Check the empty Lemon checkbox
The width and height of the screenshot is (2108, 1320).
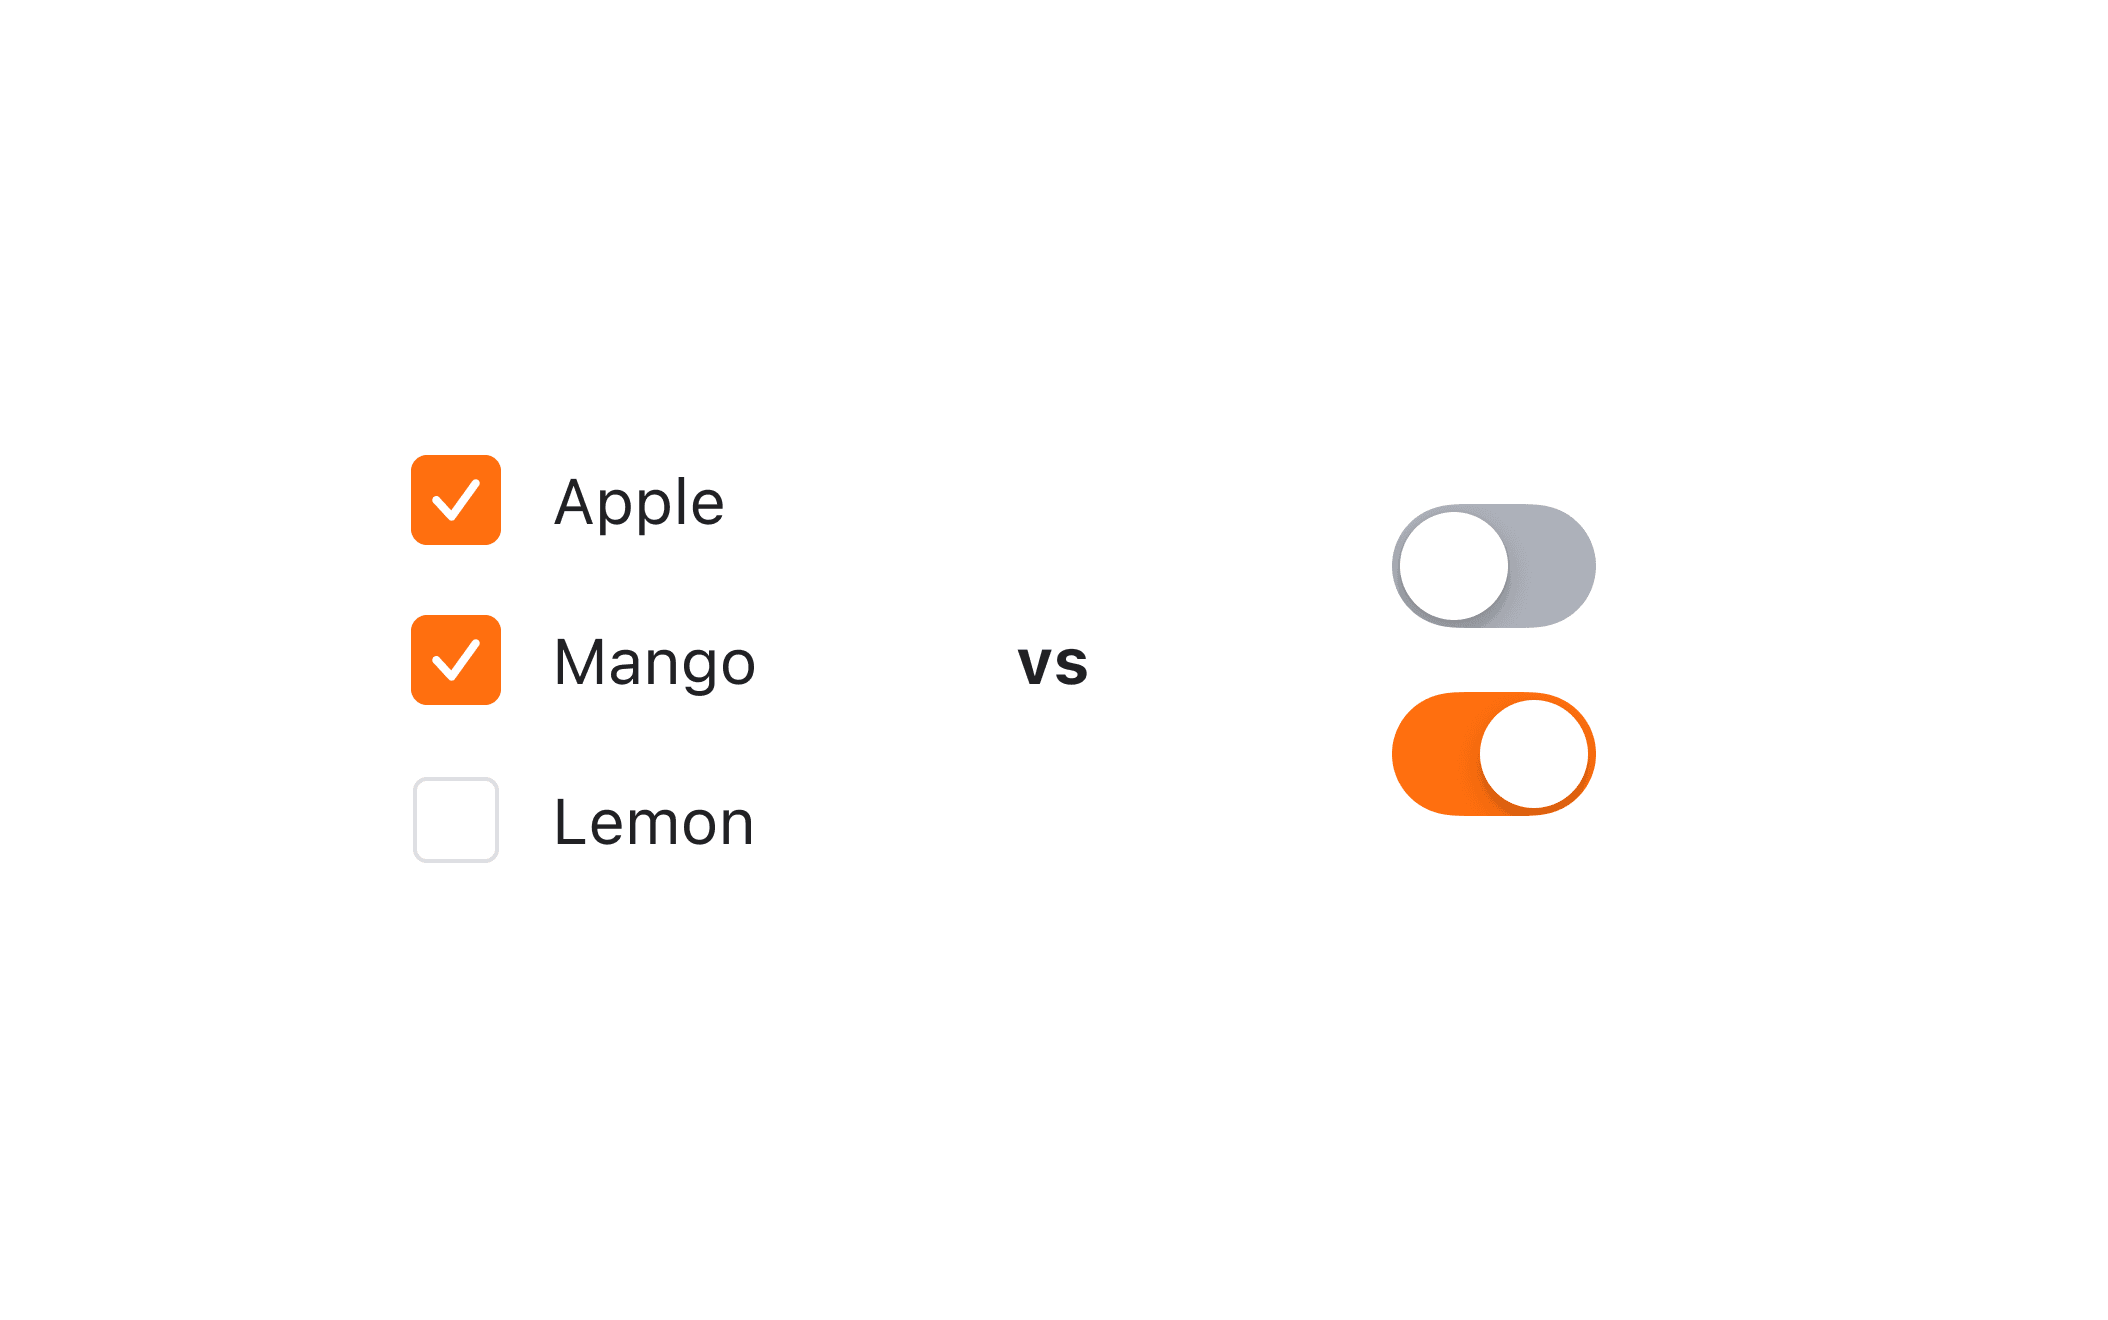tap(456, 820)
